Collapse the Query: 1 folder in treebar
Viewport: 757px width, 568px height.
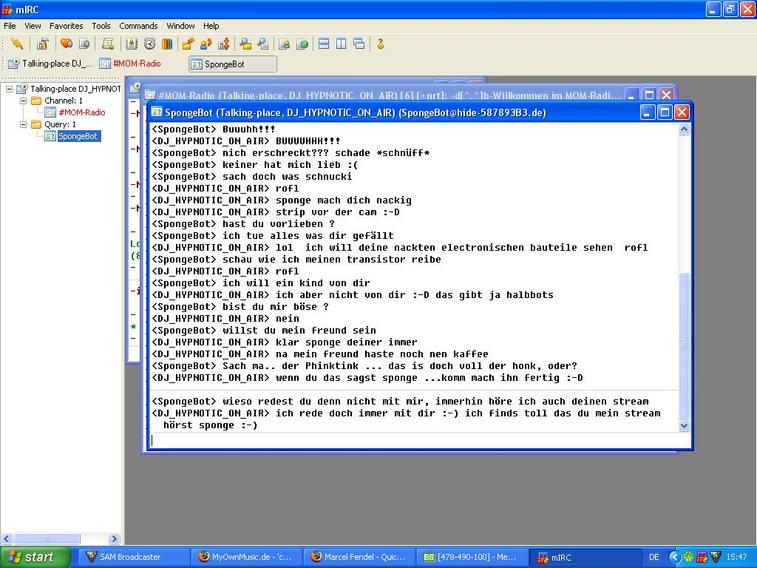(x=23, y=125)
